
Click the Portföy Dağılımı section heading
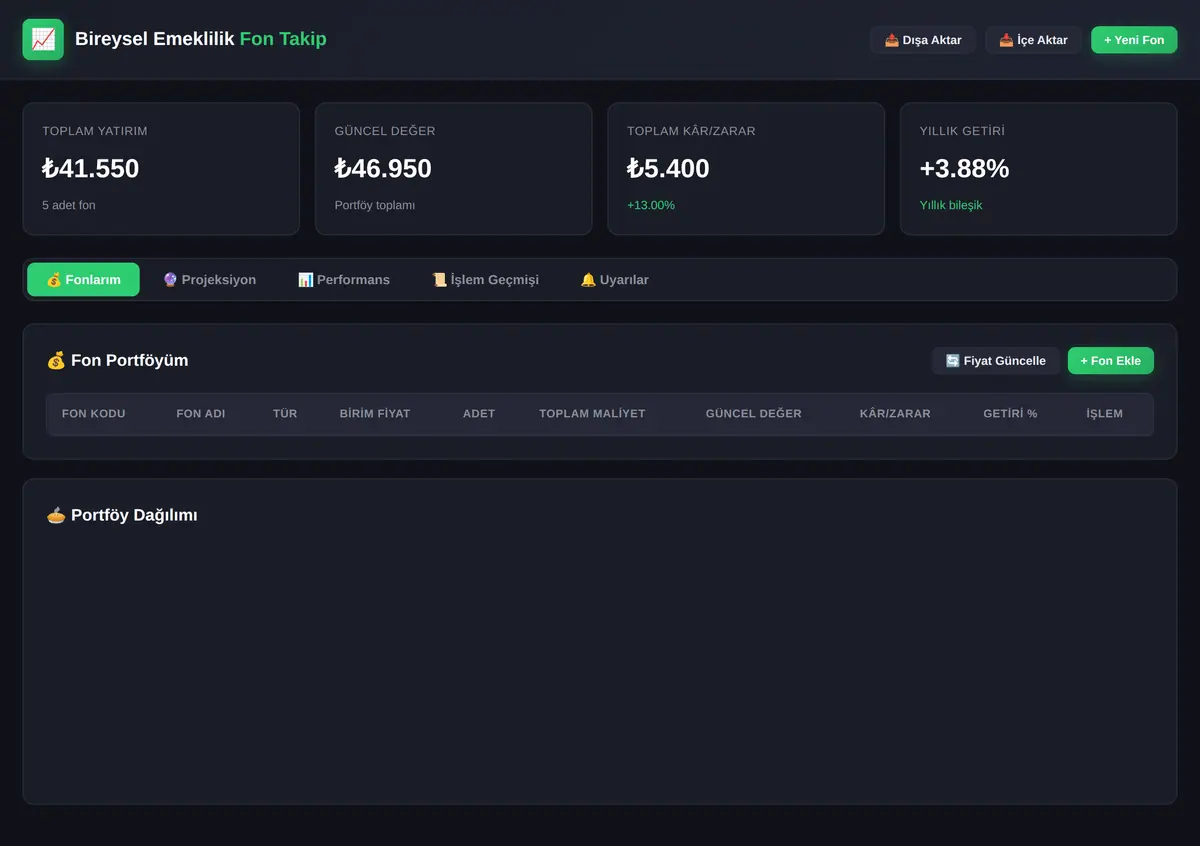122,515
